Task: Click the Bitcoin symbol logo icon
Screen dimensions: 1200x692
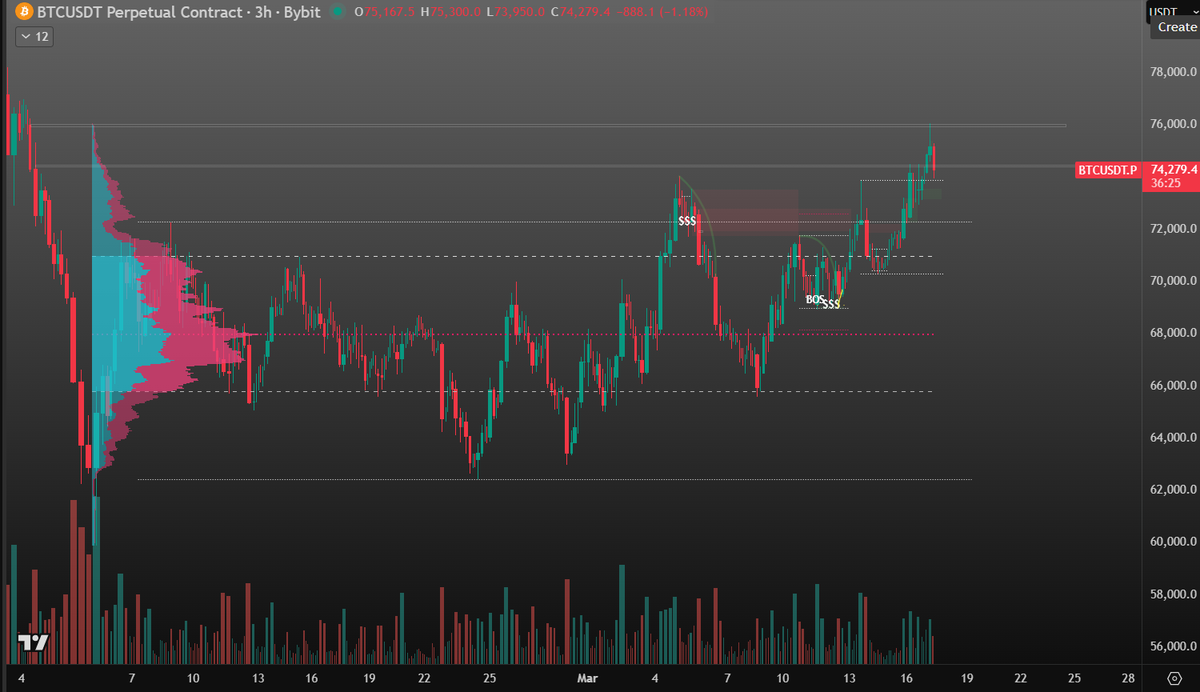Action: pyautogui.click(x=25, y=12)
